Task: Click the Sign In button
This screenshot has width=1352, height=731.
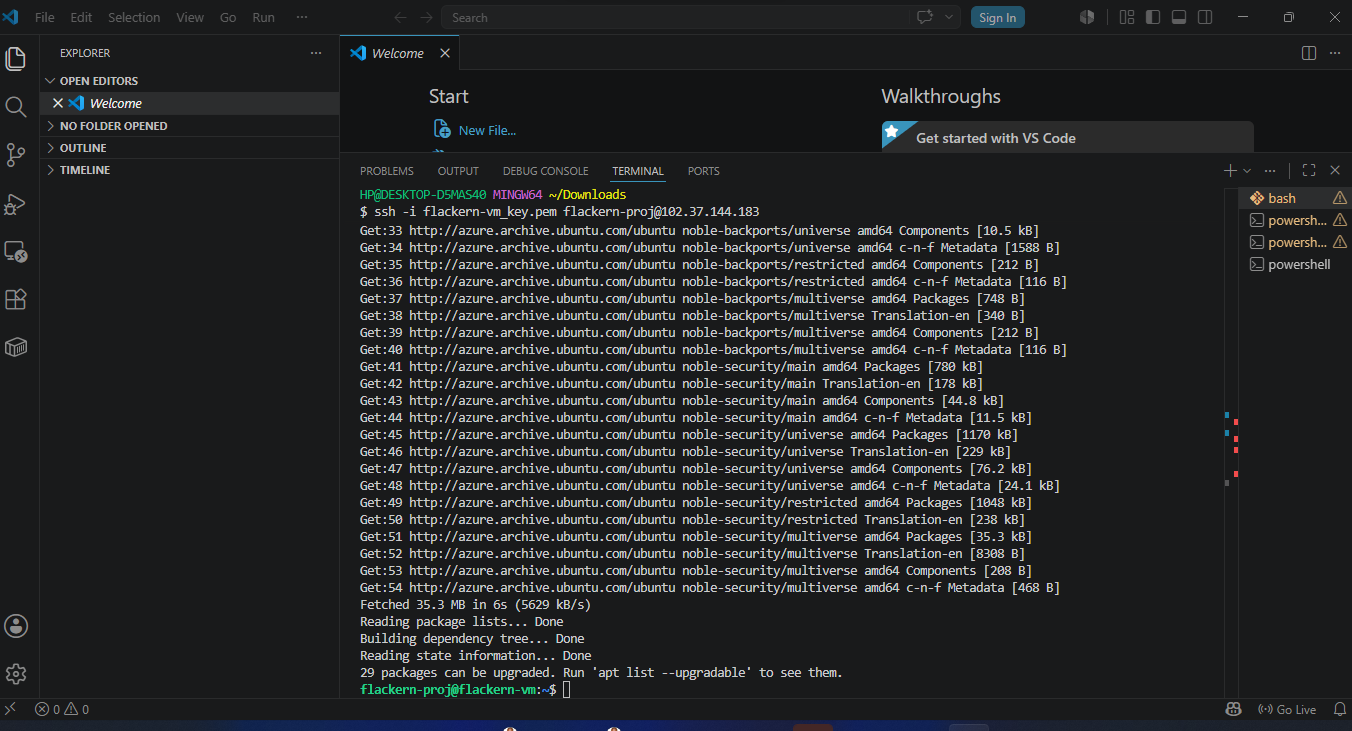Action: [997, 17]
